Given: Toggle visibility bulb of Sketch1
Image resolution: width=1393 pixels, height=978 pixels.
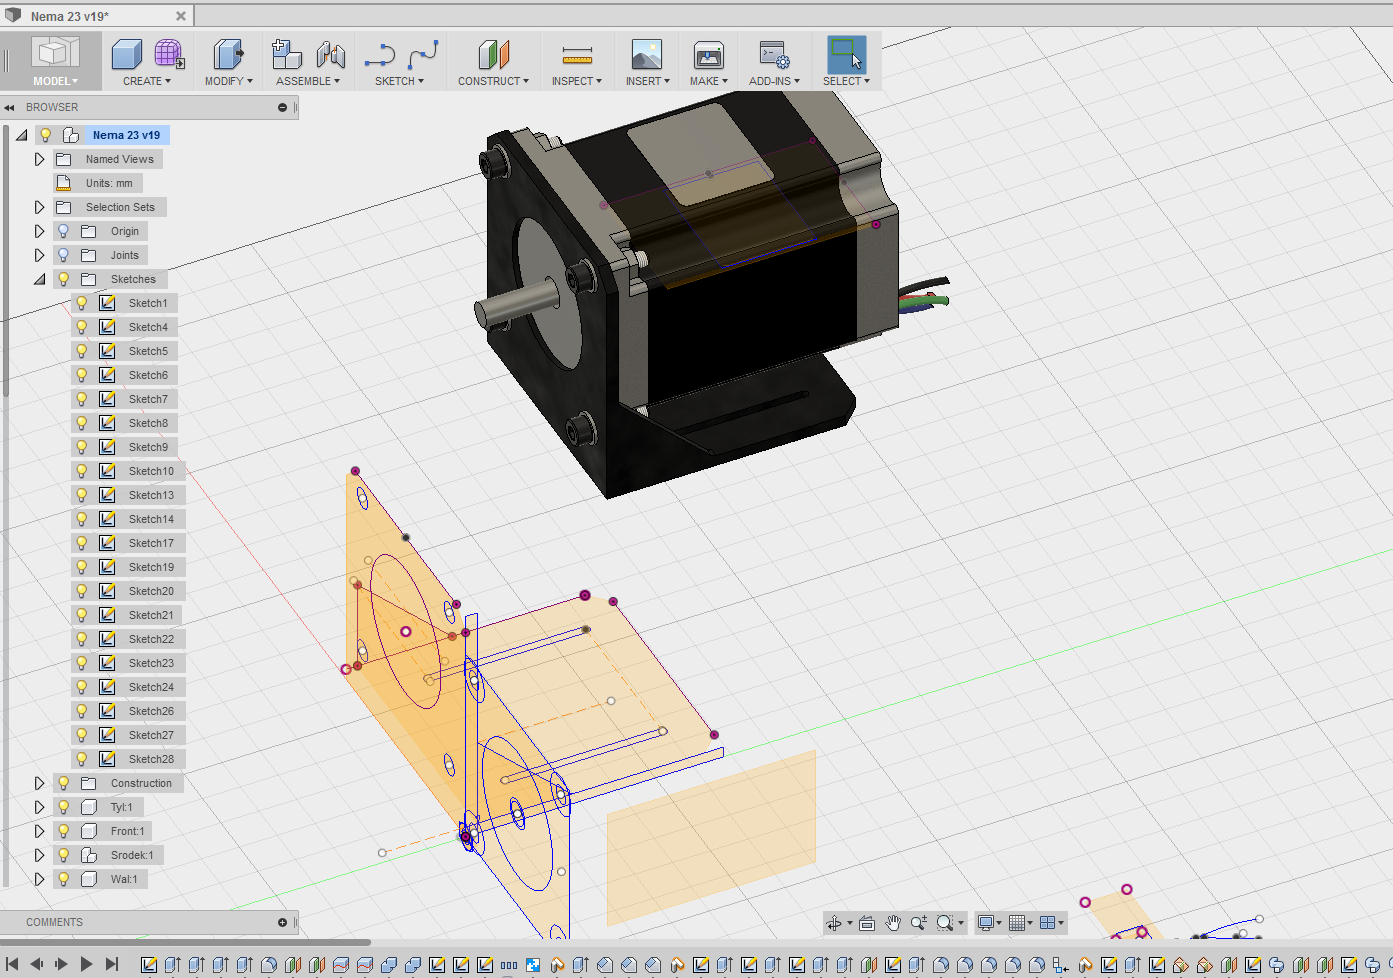Looking at the screenshot, I should 82,303.
